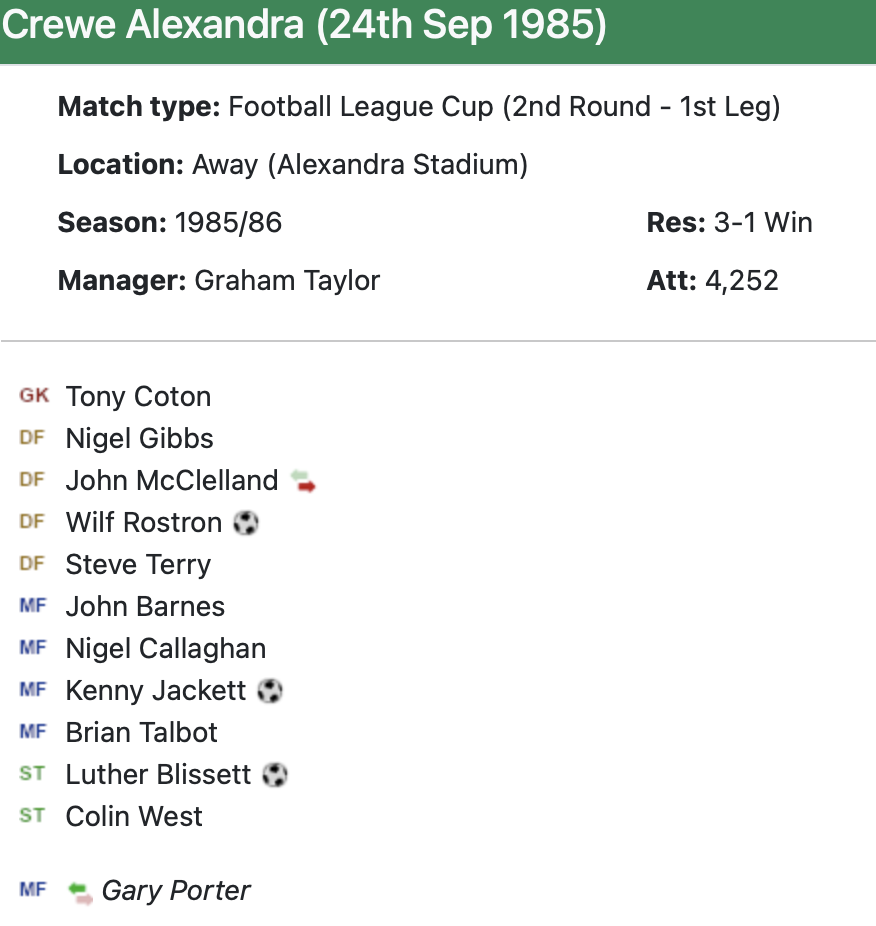This screenshot has width=876, height=926.
Task: Click the goal ball icon beside Luther Blissett
Action: [x=275, y=775]
